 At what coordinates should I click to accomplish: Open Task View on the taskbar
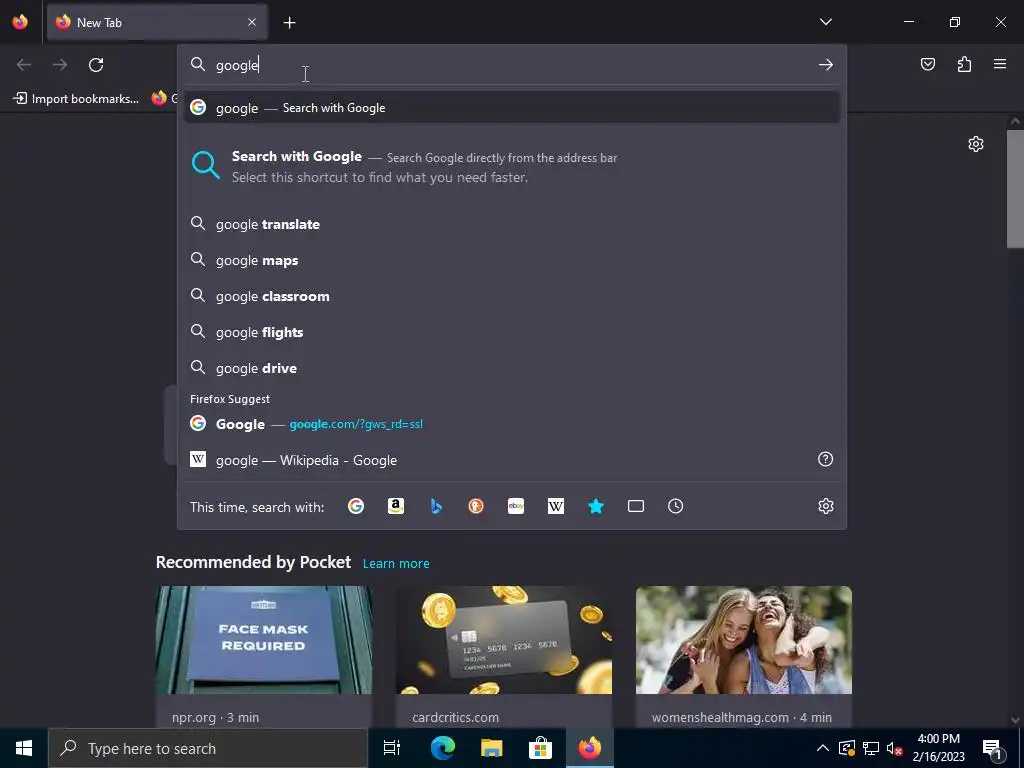(x=392, y=748)
